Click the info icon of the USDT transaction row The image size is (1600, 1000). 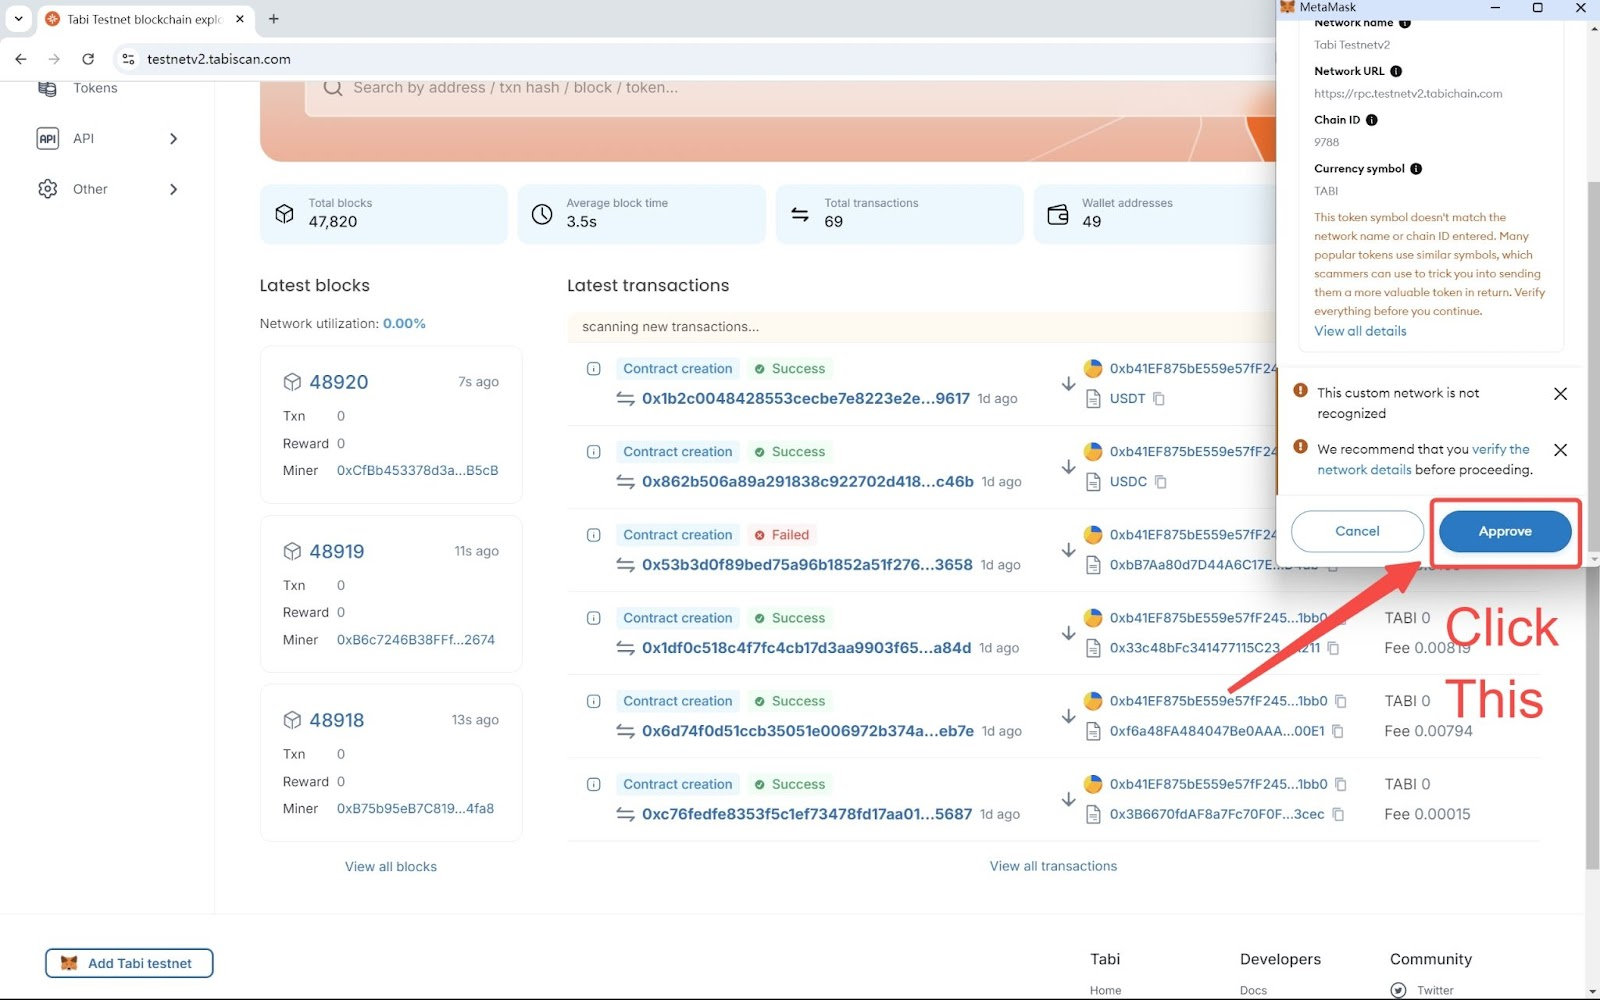594,369
